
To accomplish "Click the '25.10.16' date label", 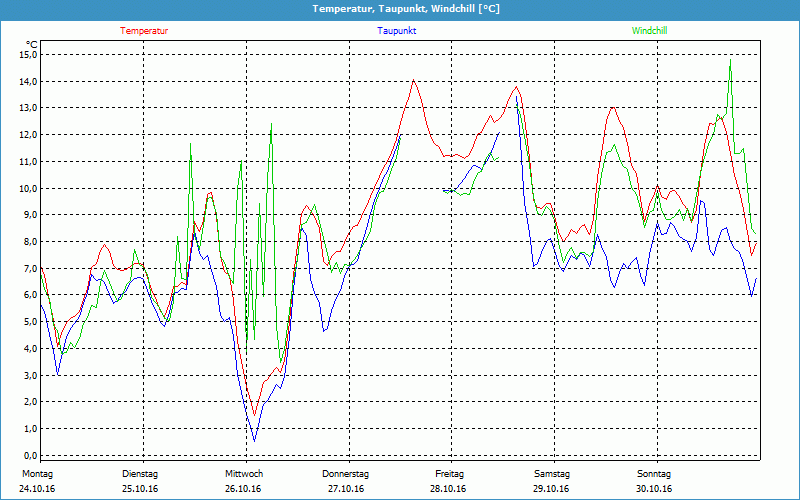I will (140, 489).
